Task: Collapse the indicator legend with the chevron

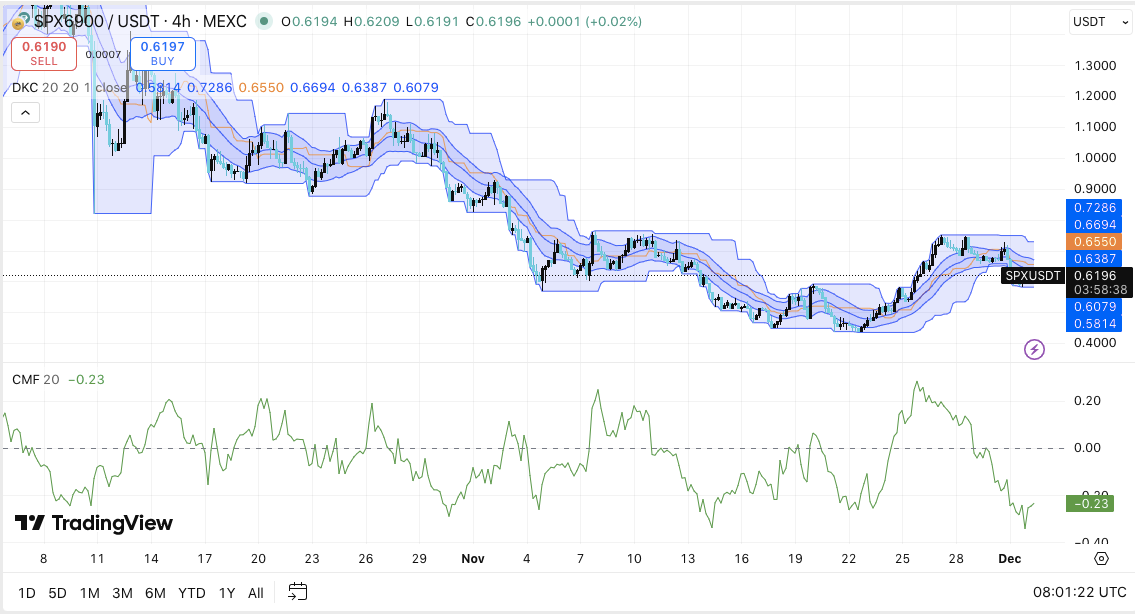Action: pyautogui.click(x=24, y=112)
